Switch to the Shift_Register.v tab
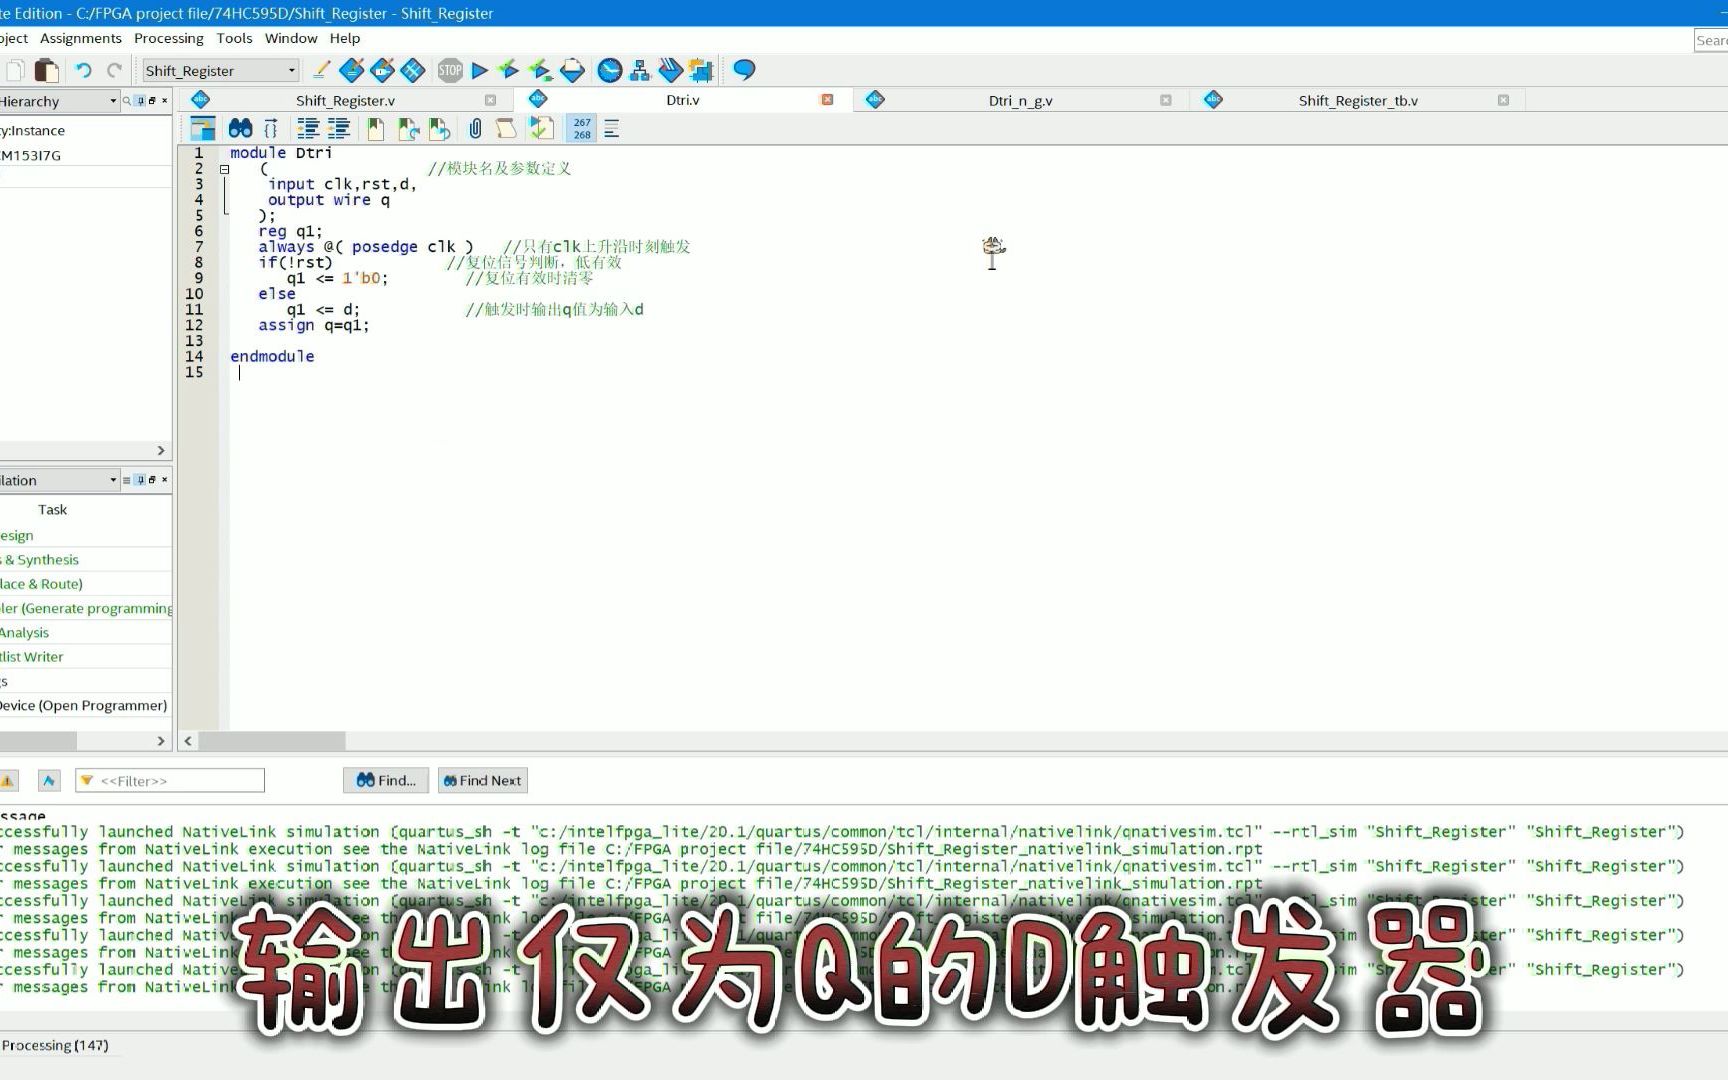This screenshot has width=1728, height=1080. 345,100
